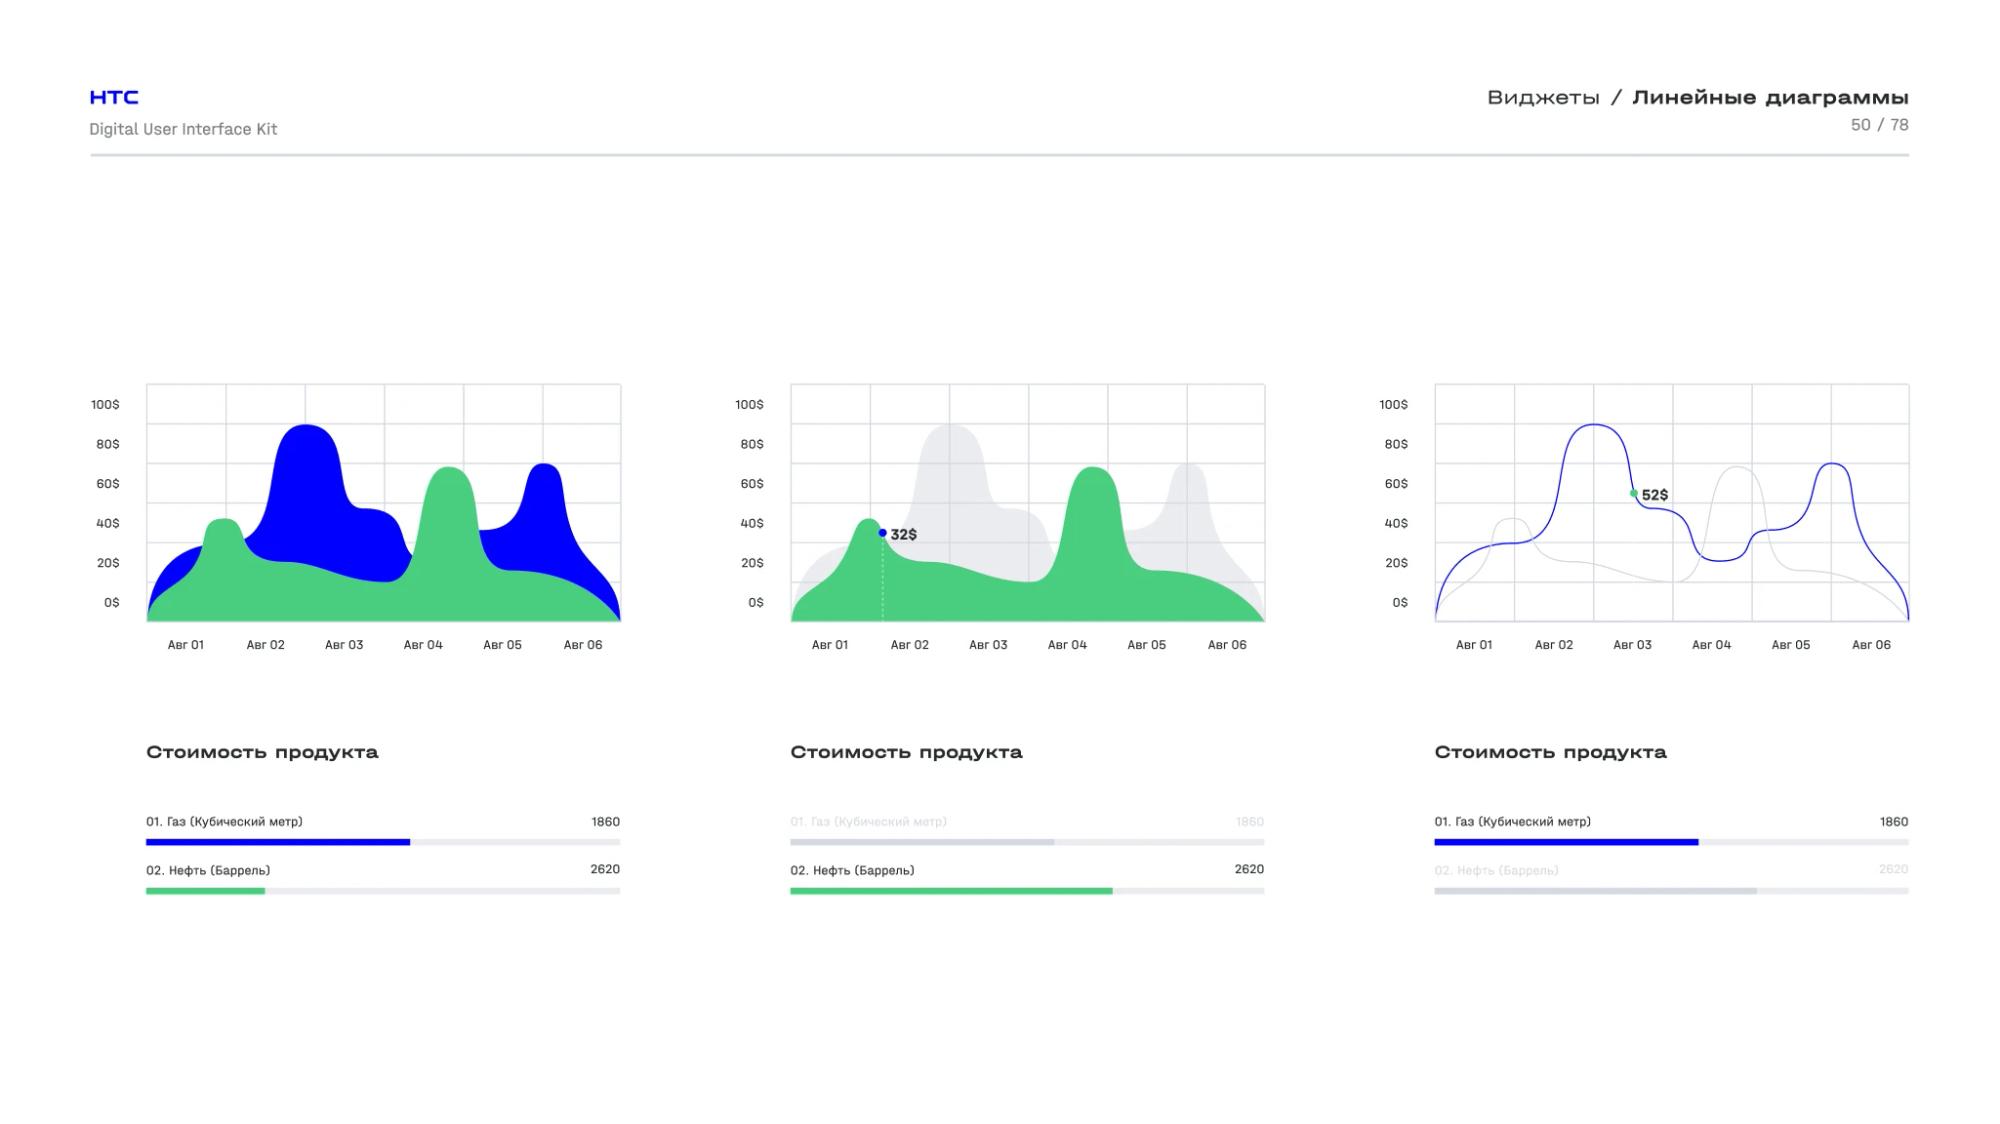Screen dimensions: 2000x1124
Task: Click the '100$' axis label on the left chart
Action: click(105, 405)
